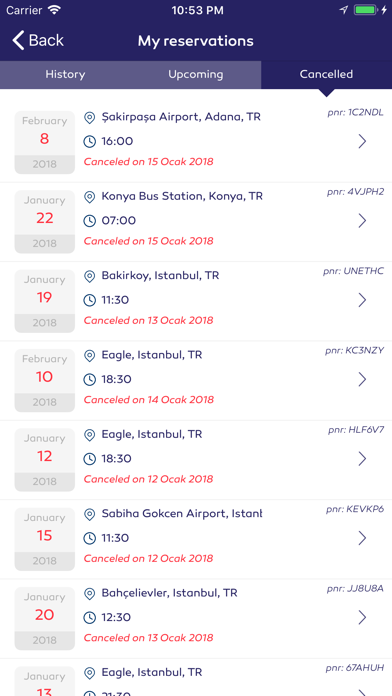Tap the location pin beside Bakirkoy, Istanbul

click(90, 277)
